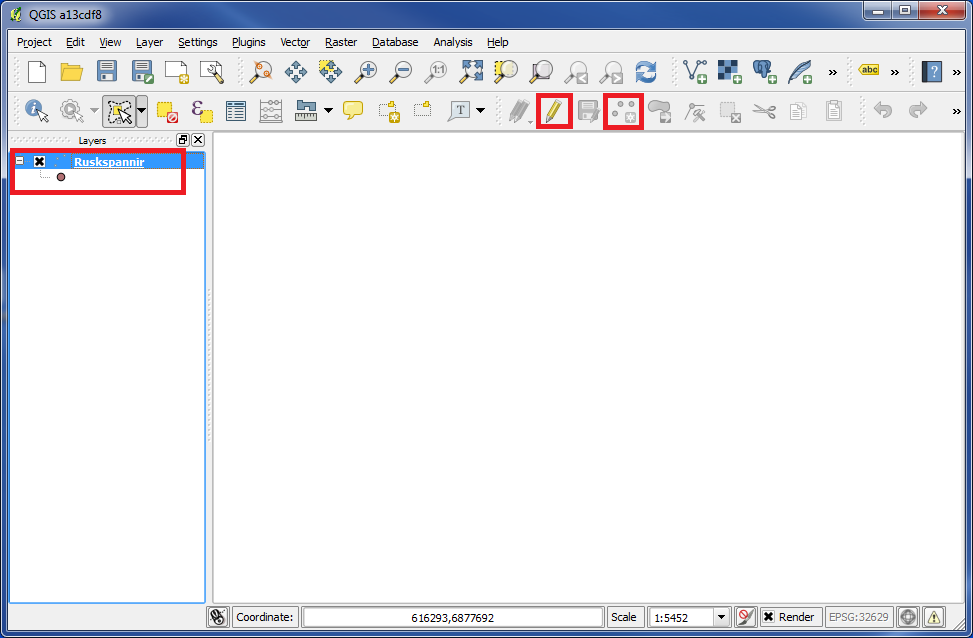Refresh the map canvas
Image resolution: width=973 pixels, height=638 pixels.
pos(646,72)
